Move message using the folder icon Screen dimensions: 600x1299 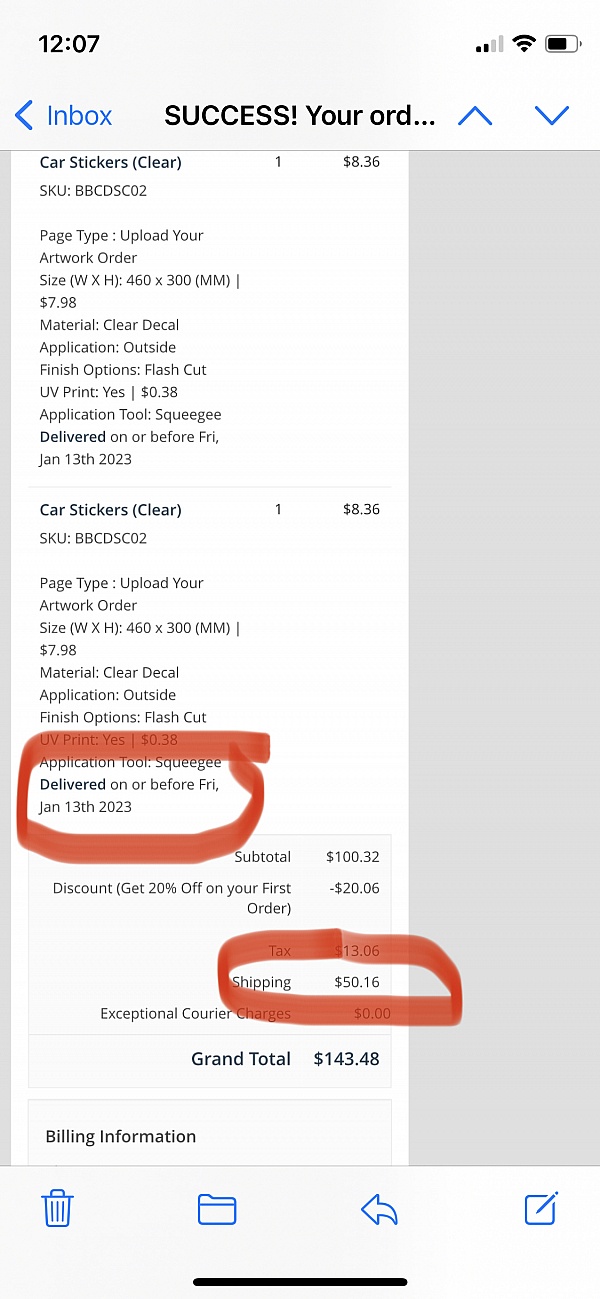(217, 1210)
